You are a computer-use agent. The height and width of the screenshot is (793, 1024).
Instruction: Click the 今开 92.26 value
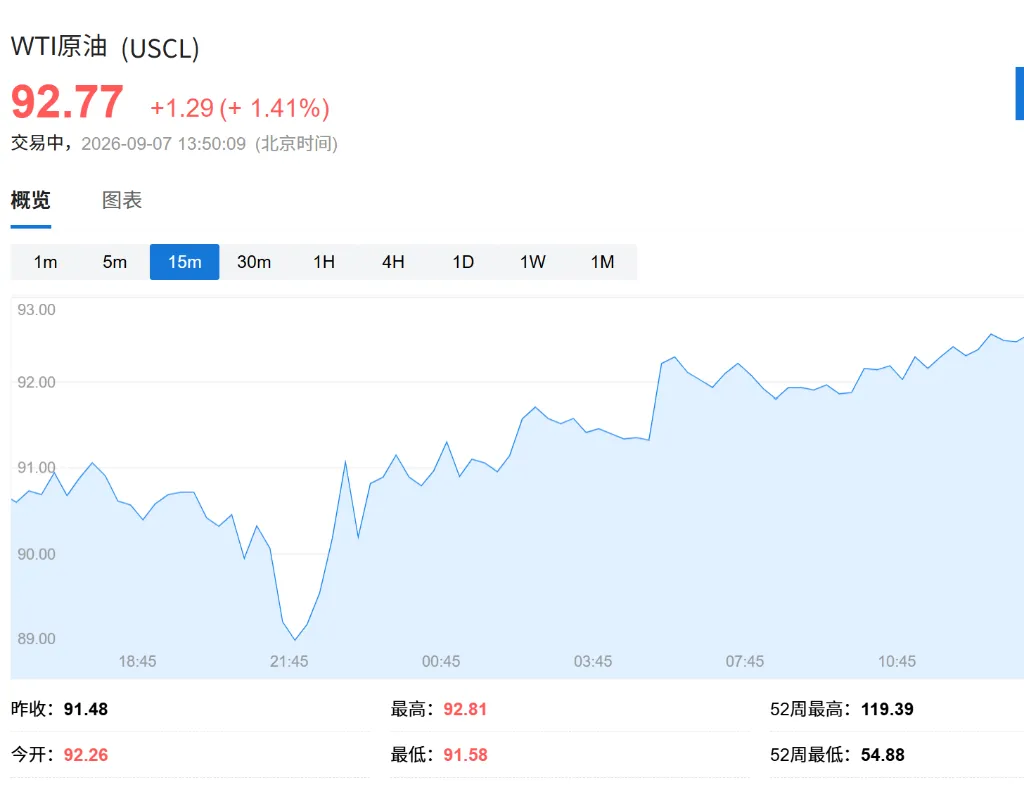coord(86,755)
